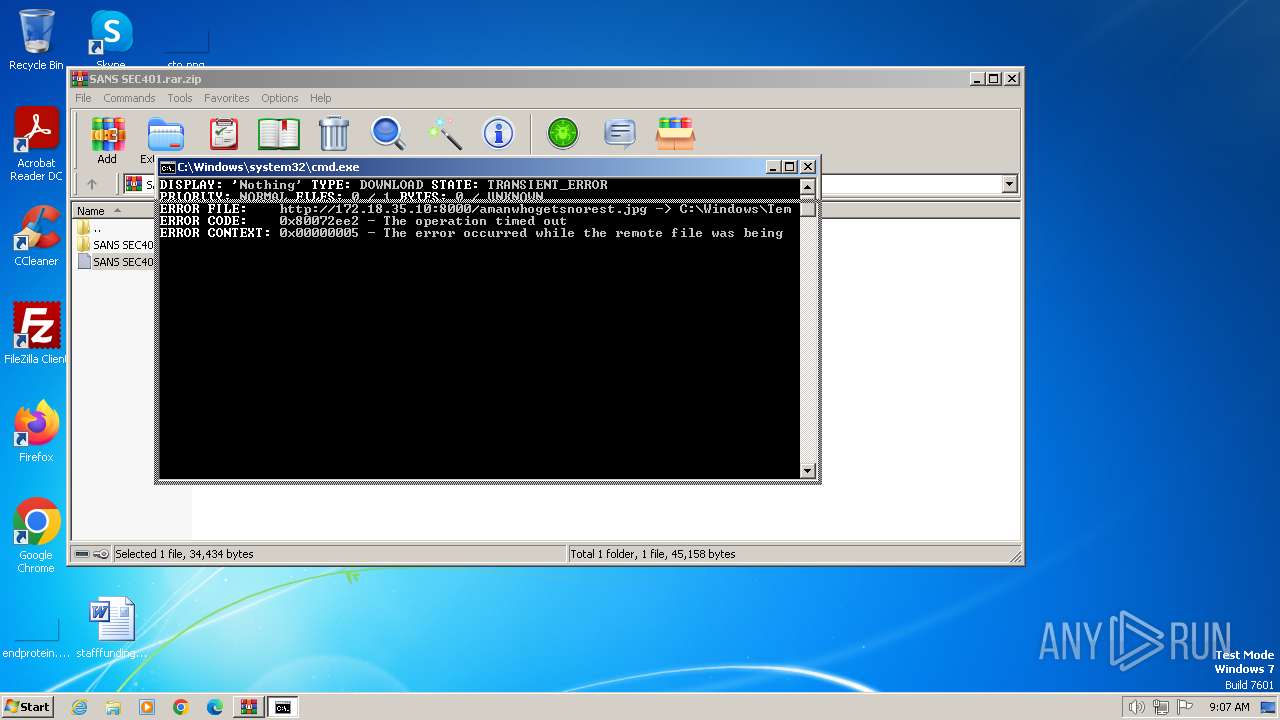Image resolution: width=1280 pixels, height=720 pixels.
Task: Open the Skype desktop shortcut
Action: pos(111,40)
